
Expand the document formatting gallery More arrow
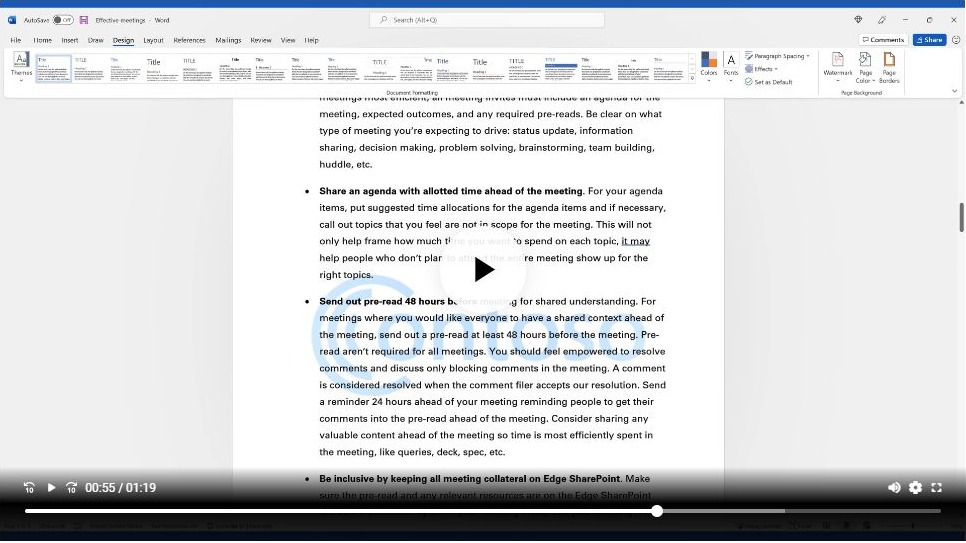point(692,78)
